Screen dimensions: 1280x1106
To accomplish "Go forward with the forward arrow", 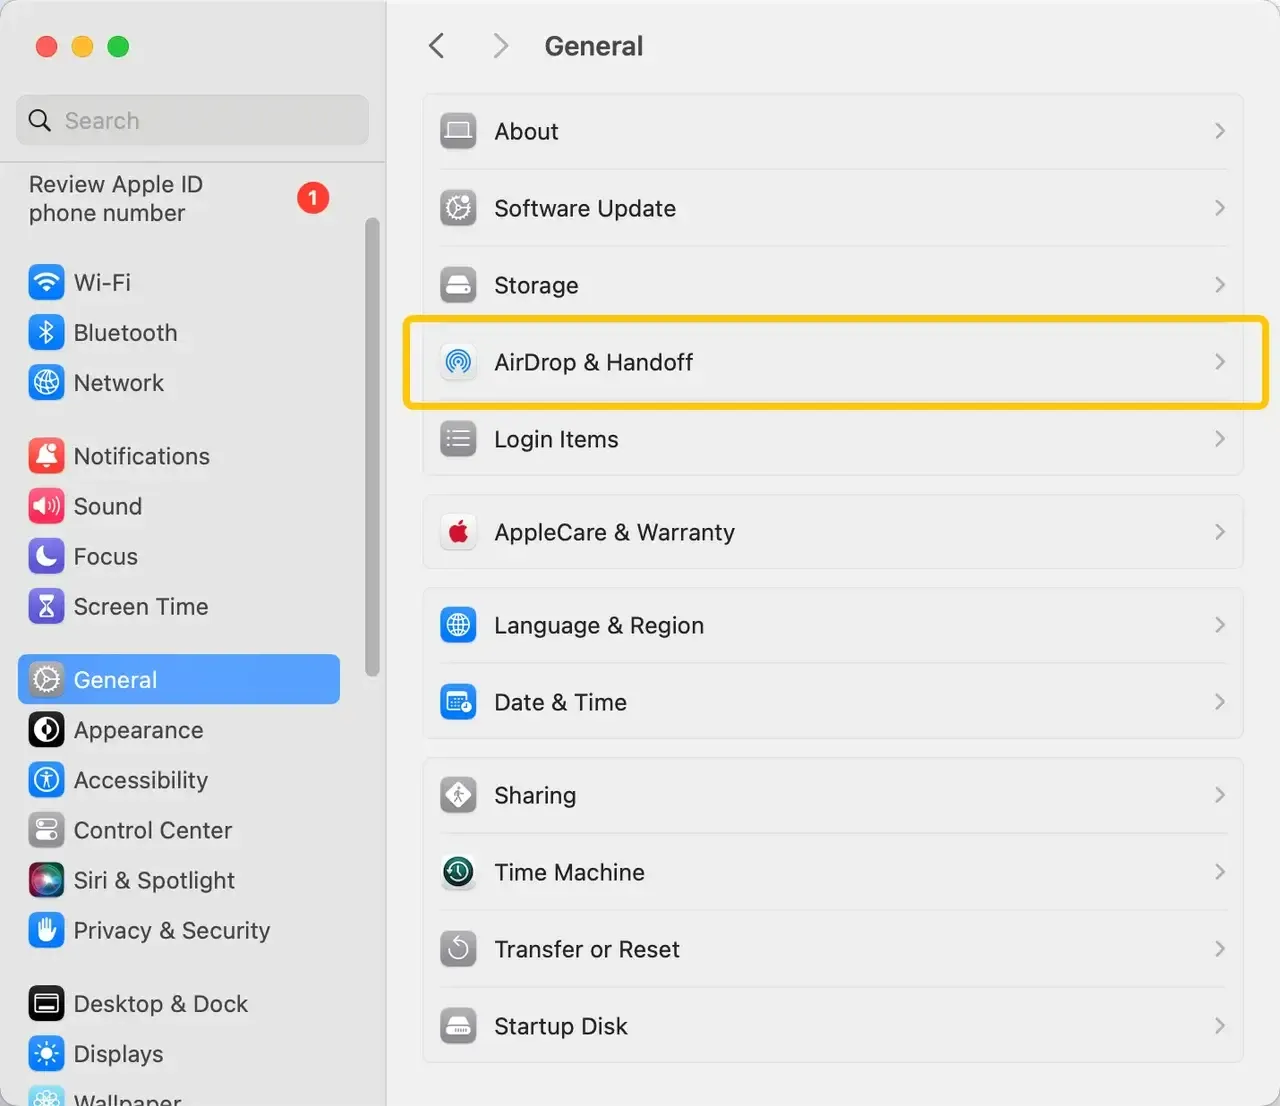I will coord(501,46).
